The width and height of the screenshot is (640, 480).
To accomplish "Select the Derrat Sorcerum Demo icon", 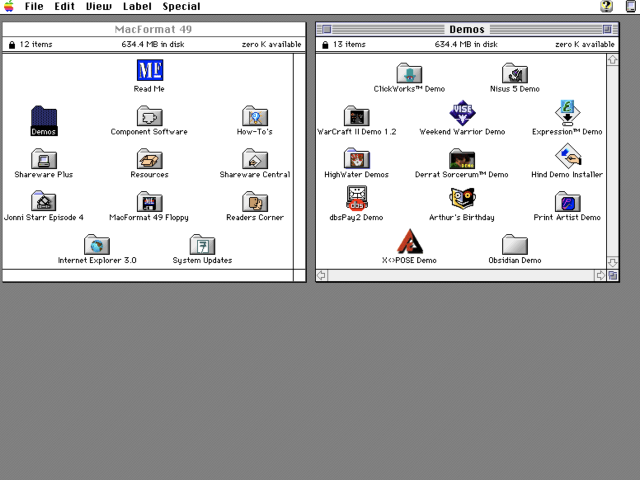I will point(462,159).
